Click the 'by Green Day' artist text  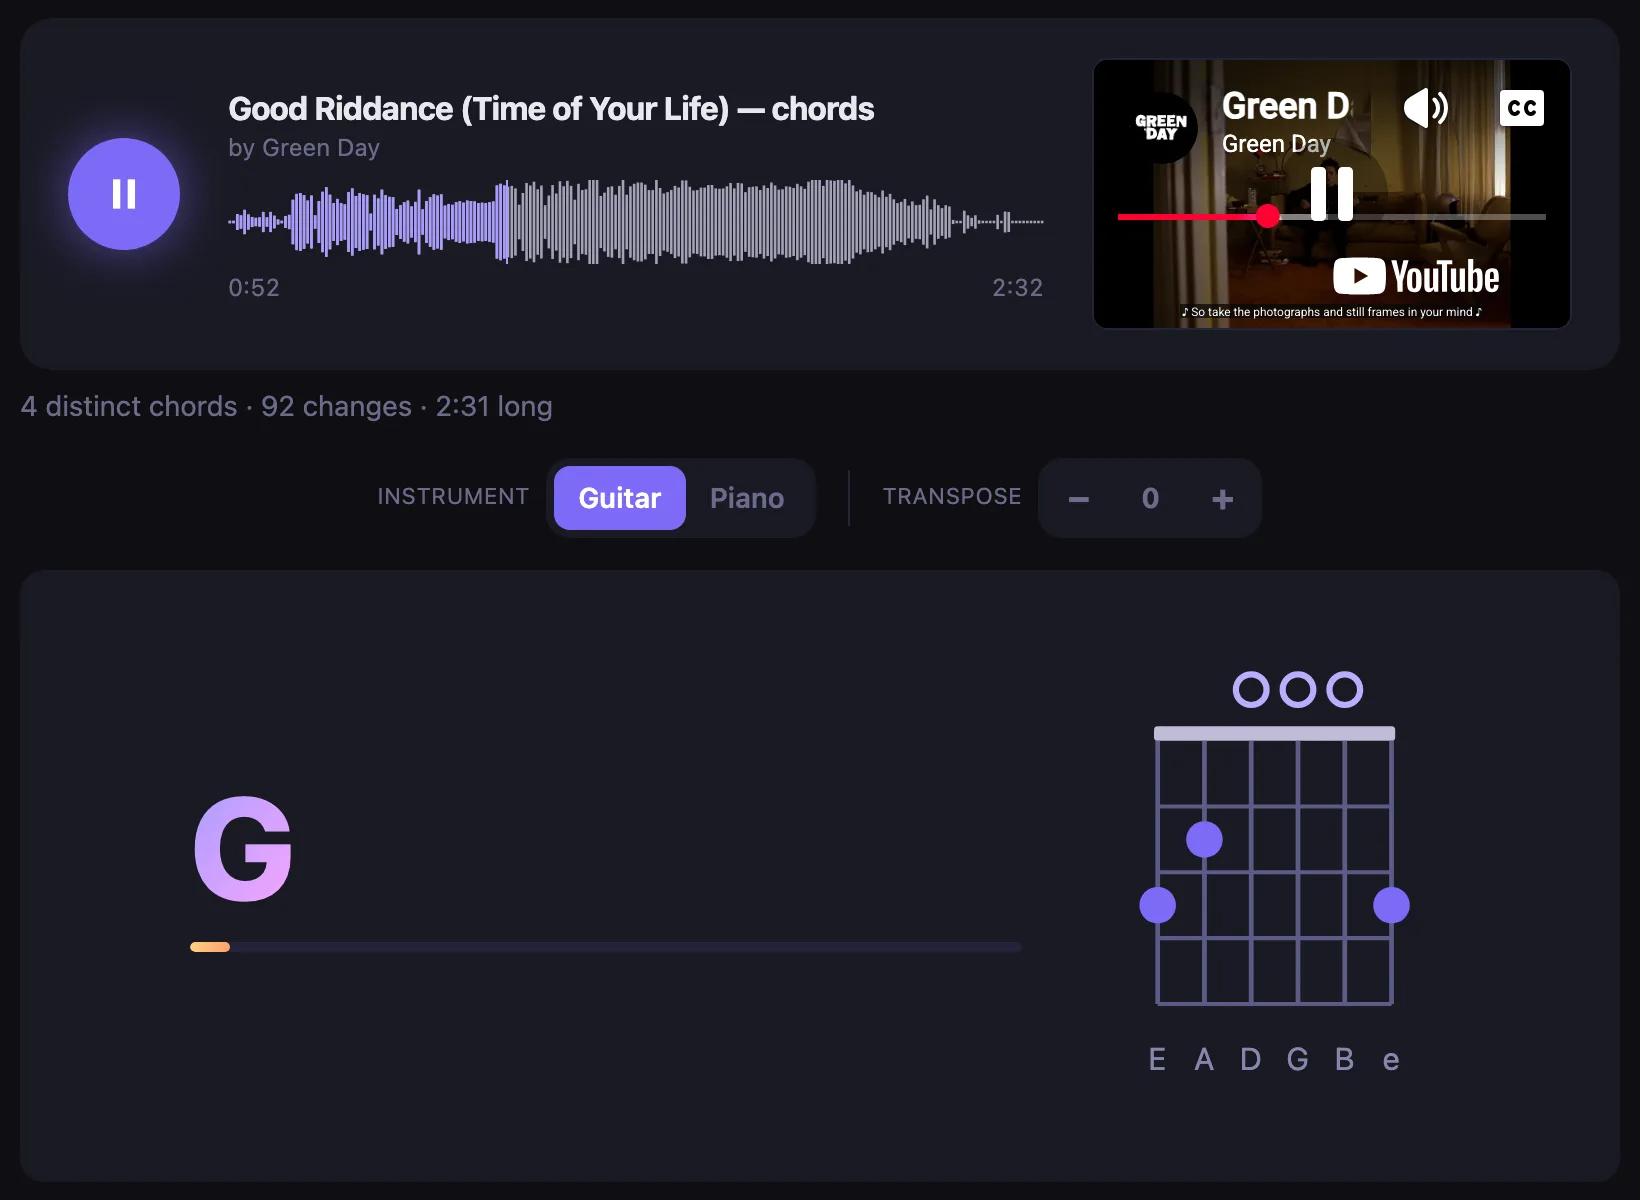(304, 148)
